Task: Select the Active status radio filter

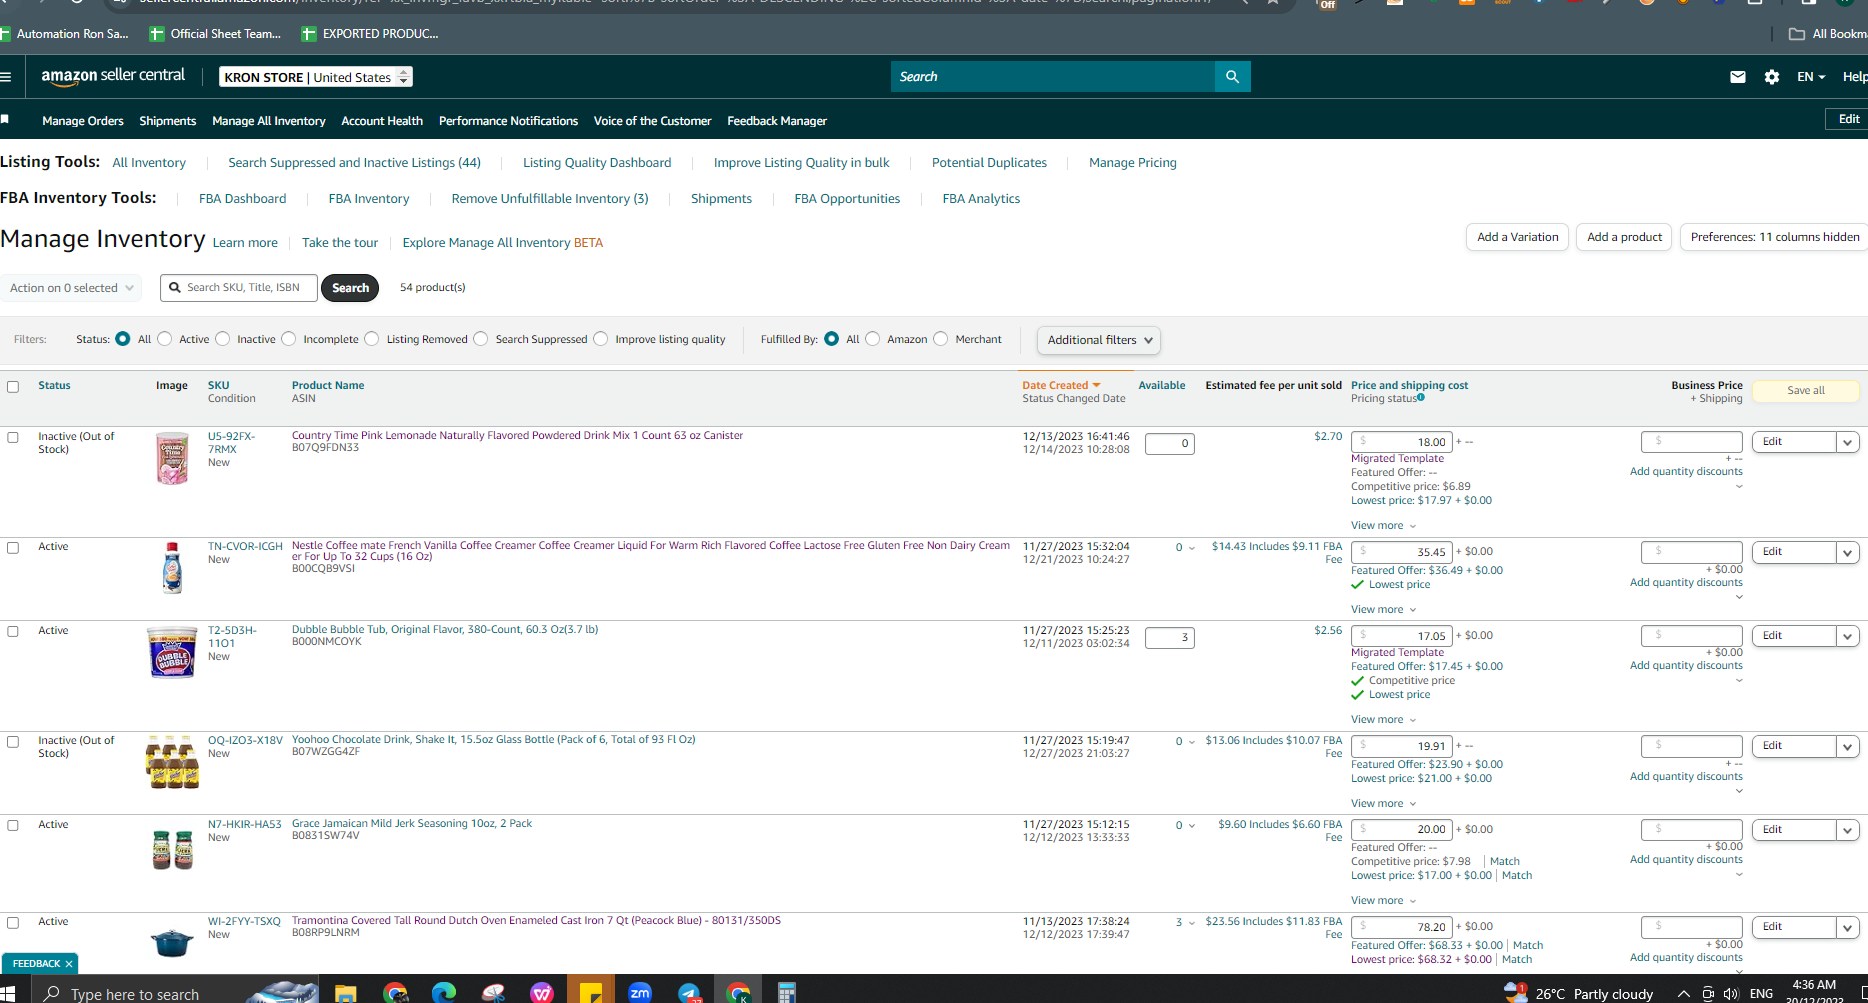Action: pos(165,339)
